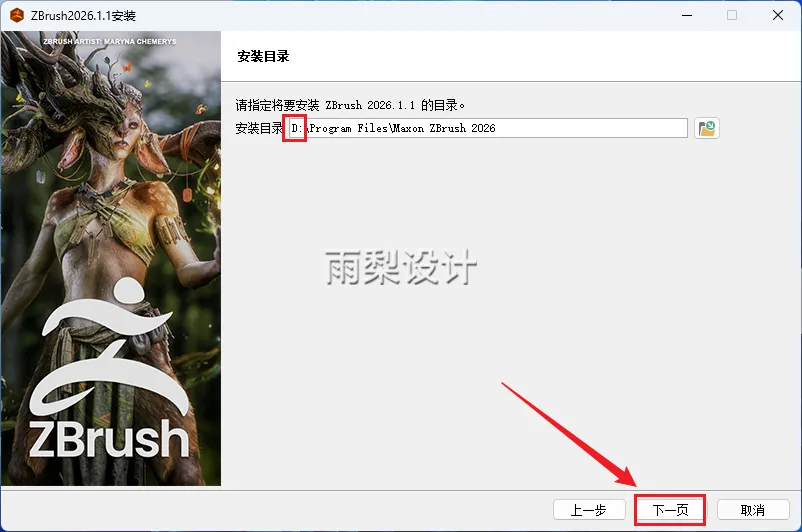The width and height of the screenshot is (802, 532).
Task: Open the folder browse icon beside install path
Action: [x=707, y=128]
